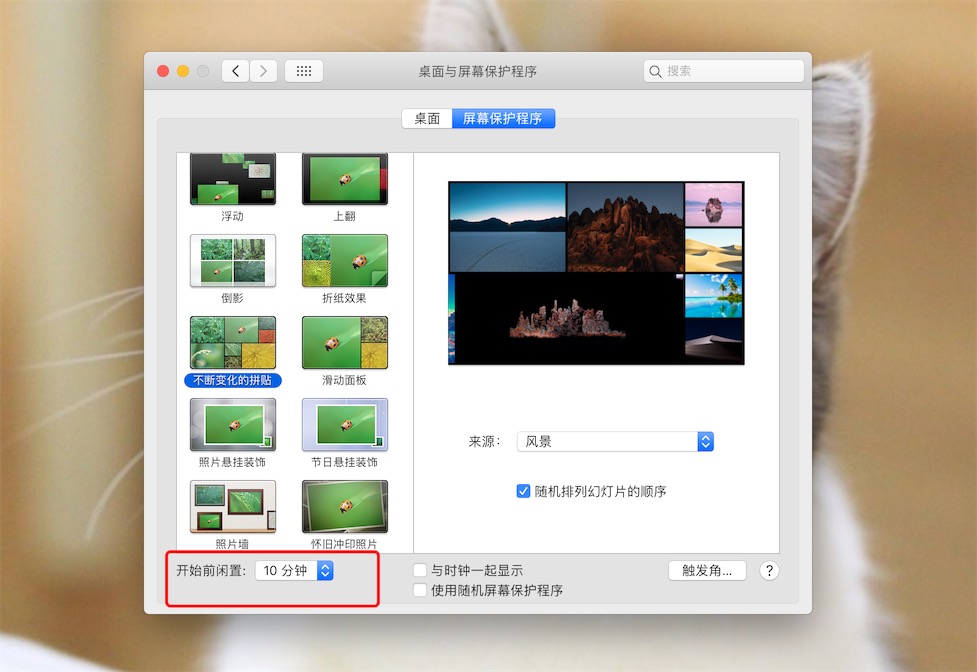The width and height of the screenshot is (977, 672).
Task: Uncheck 随机排列幻灯片的顺序 checkbox
Action: (x=523, y=491)
